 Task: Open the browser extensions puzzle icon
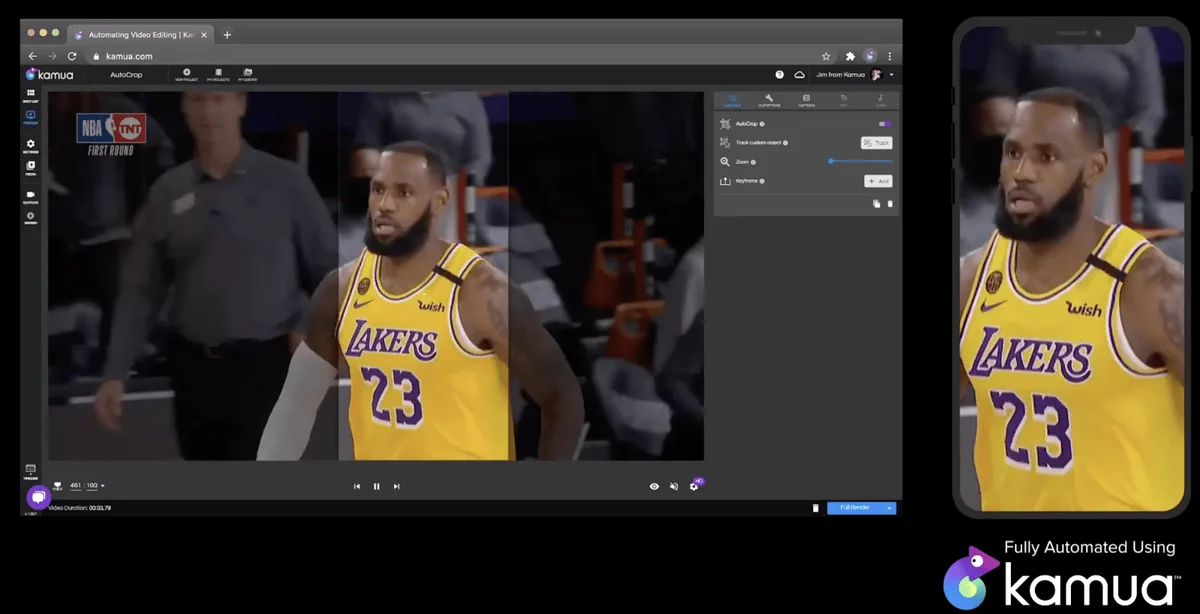tap(851, 56)
